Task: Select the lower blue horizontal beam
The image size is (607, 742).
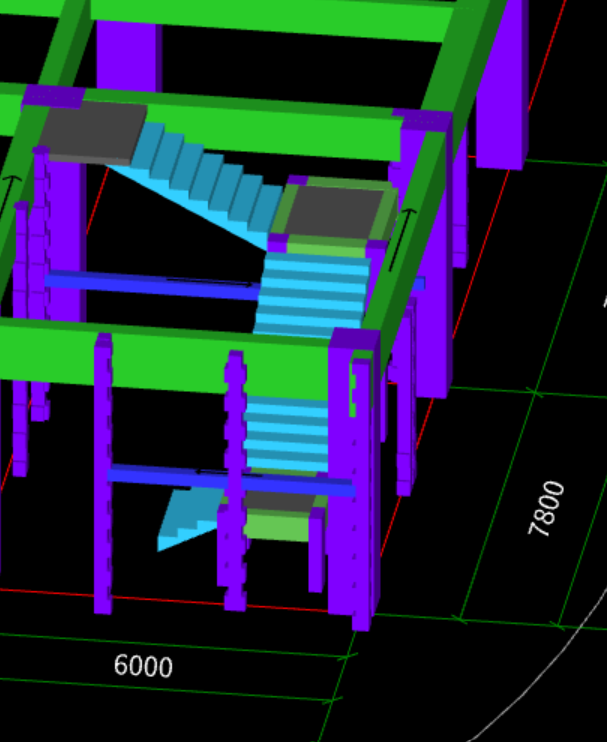Action: click(232, 480)
